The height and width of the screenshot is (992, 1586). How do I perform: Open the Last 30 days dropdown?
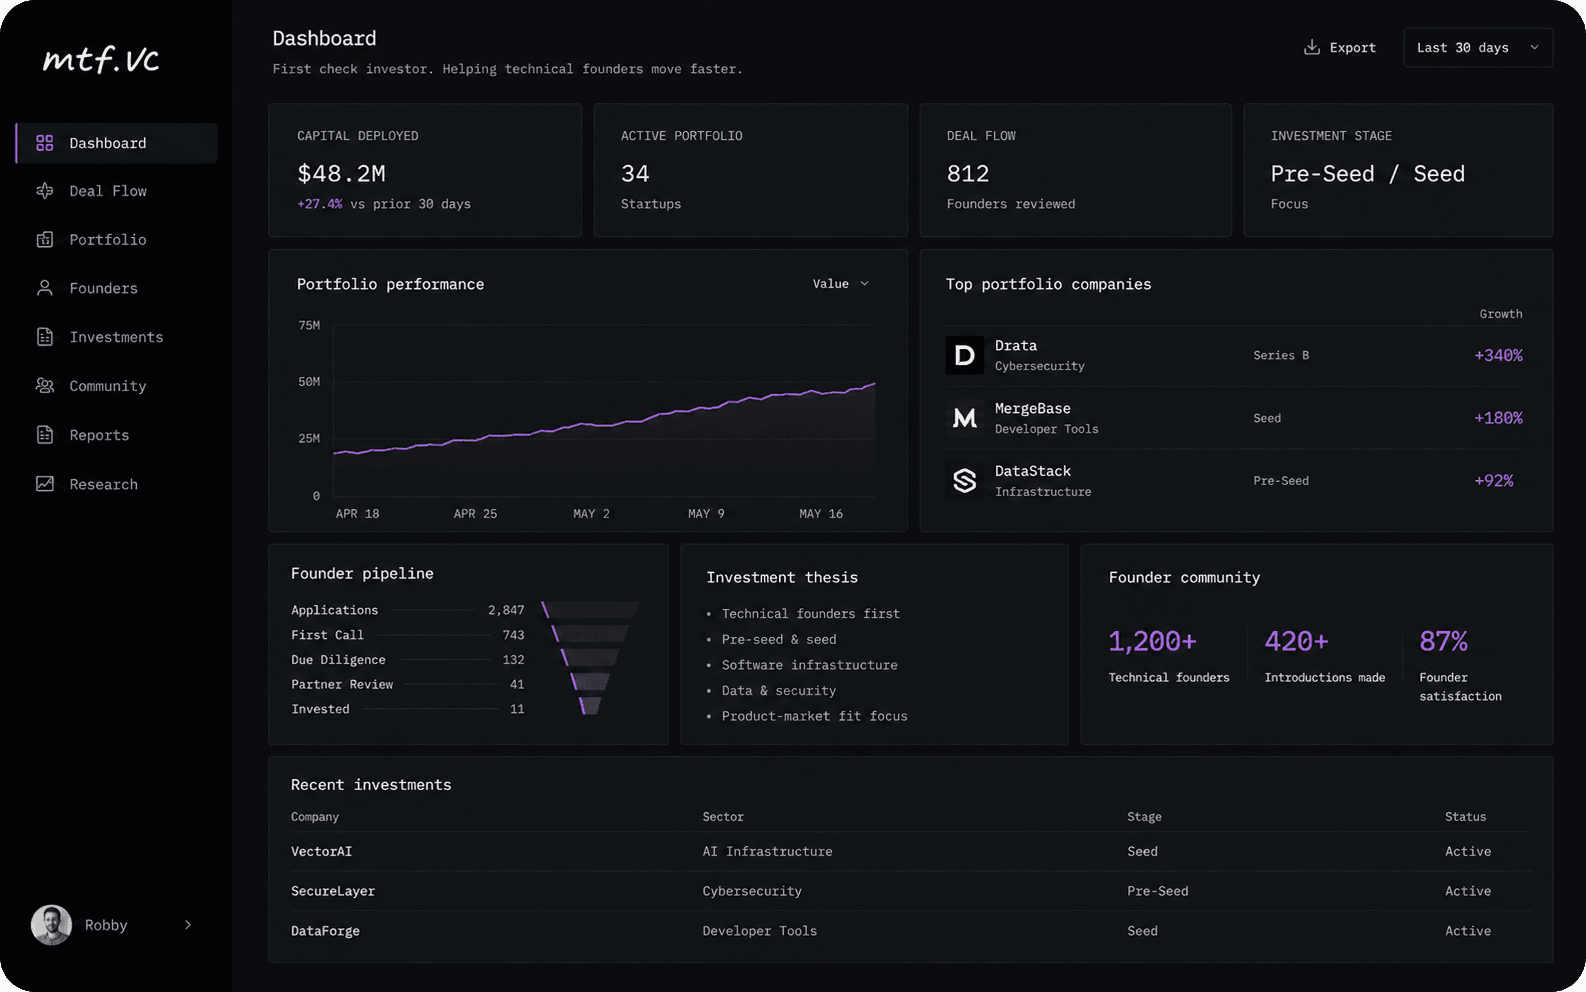(x=1478, y=47)
